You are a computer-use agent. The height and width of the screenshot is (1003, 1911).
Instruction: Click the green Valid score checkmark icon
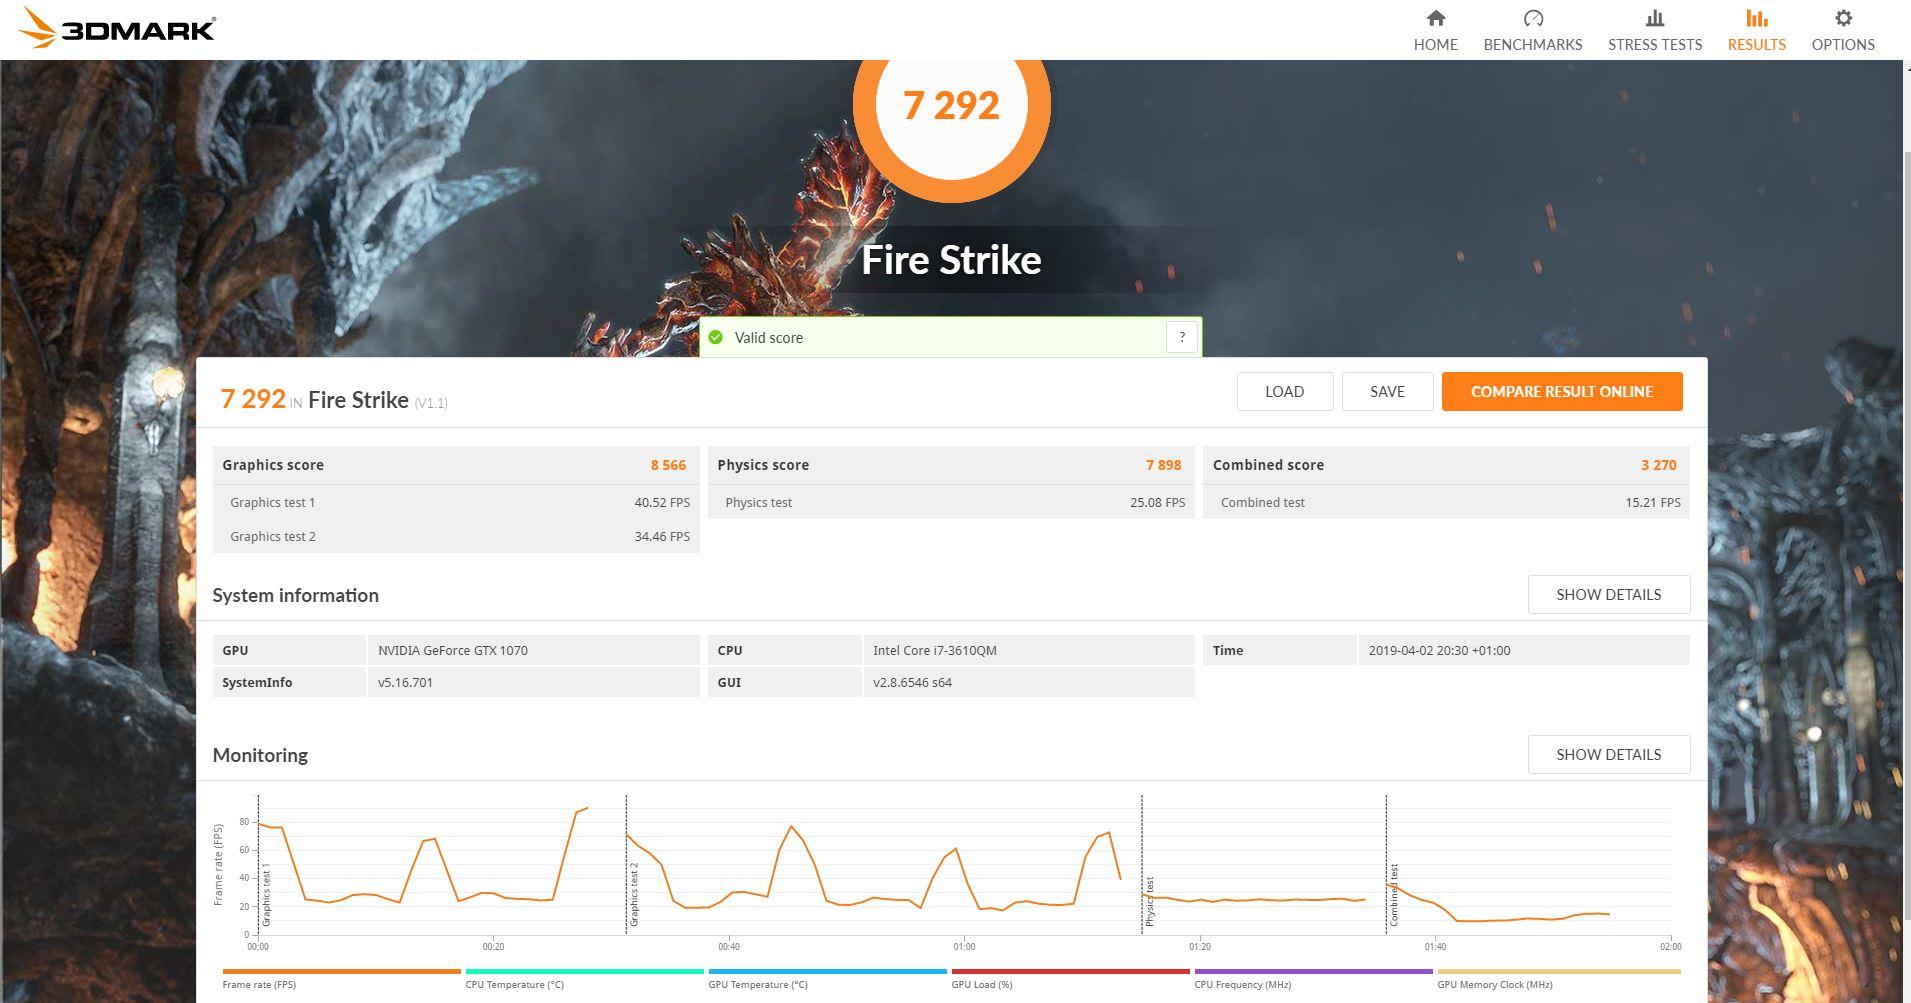(715, 337)
